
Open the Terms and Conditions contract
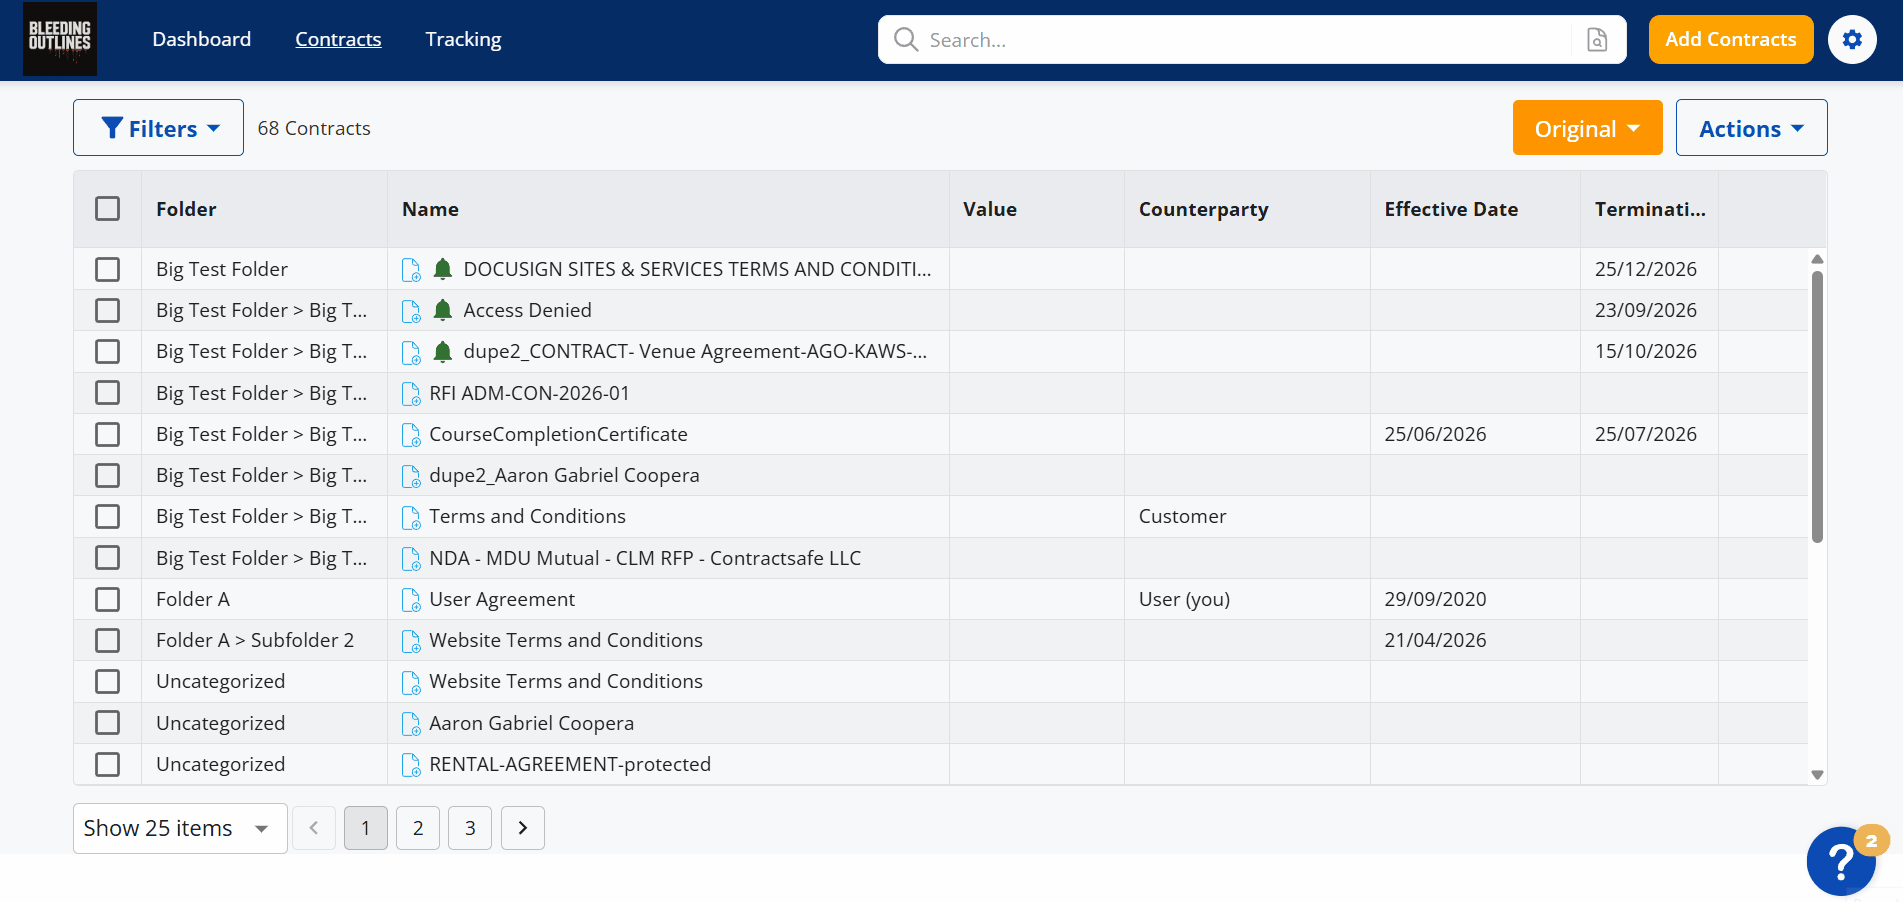527,516
